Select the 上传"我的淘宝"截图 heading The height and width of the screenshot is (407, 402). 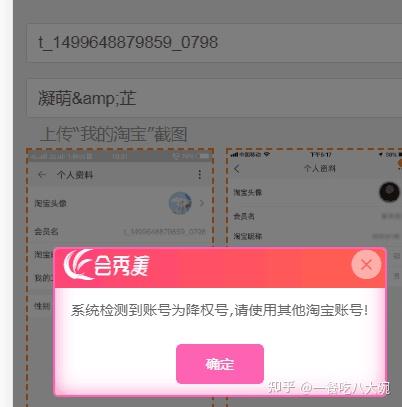[x=114, y=134]
